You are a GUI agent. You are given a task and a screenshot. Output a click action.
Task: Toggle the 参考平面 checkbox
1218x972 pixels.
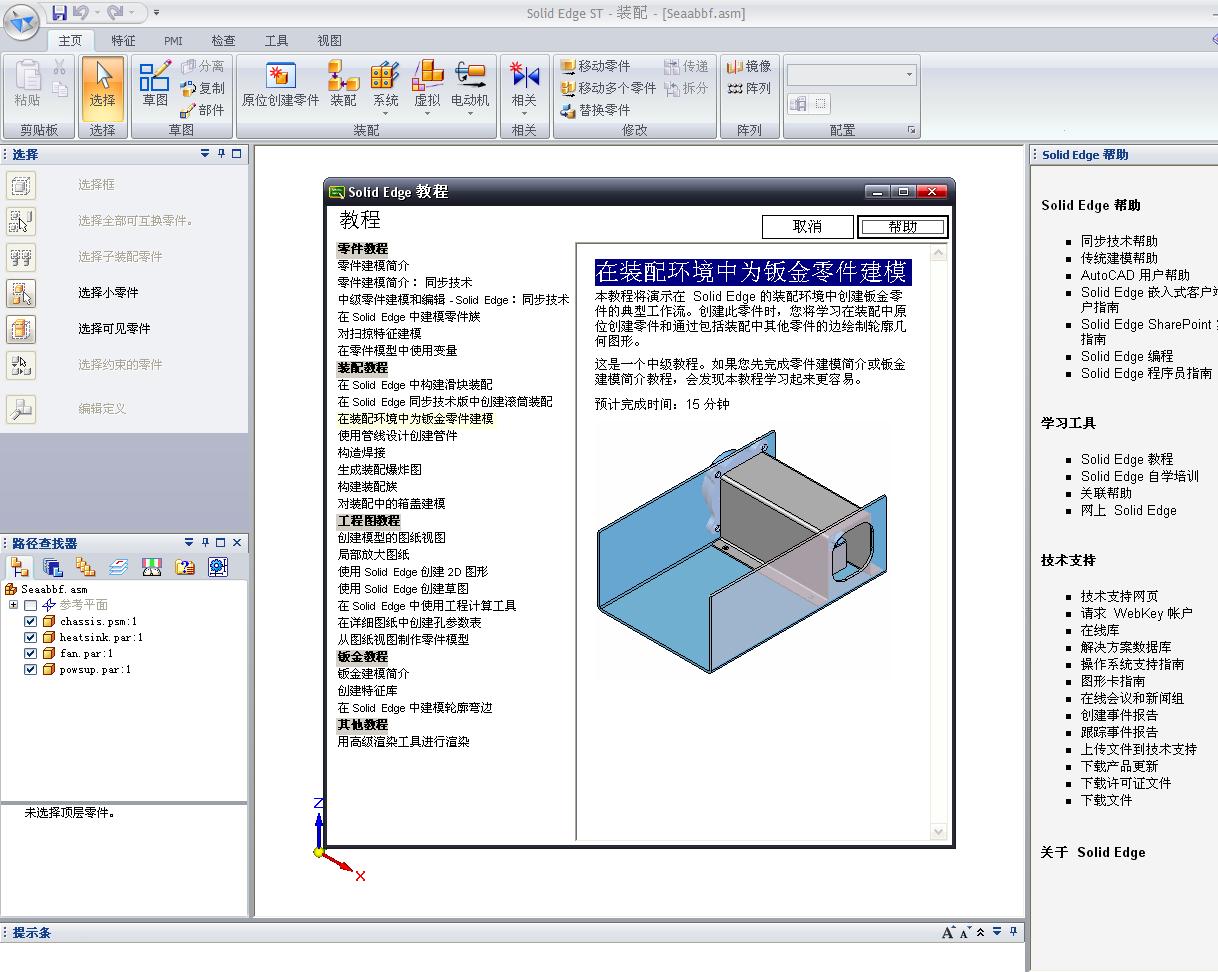click(x=31, y=605)
